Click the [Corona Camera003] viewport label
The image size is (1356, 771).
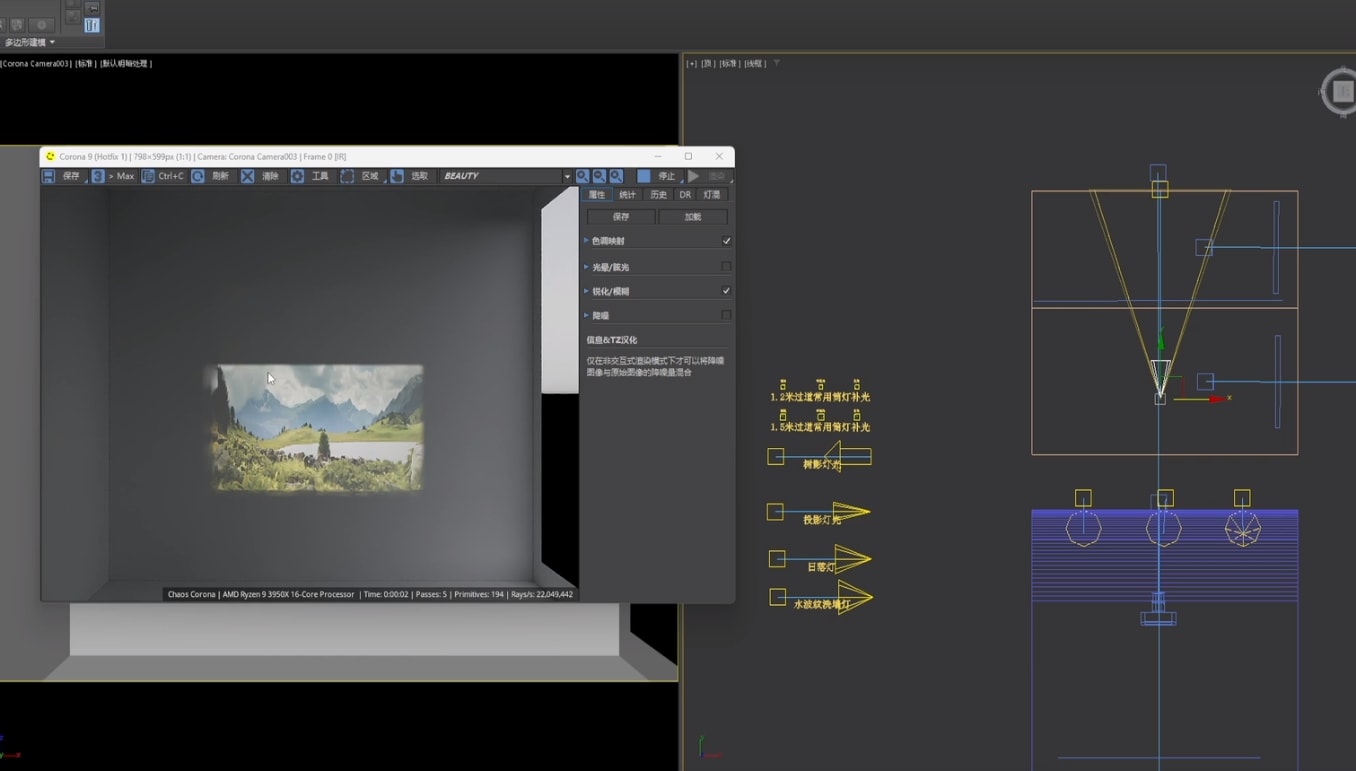point(35,63)
